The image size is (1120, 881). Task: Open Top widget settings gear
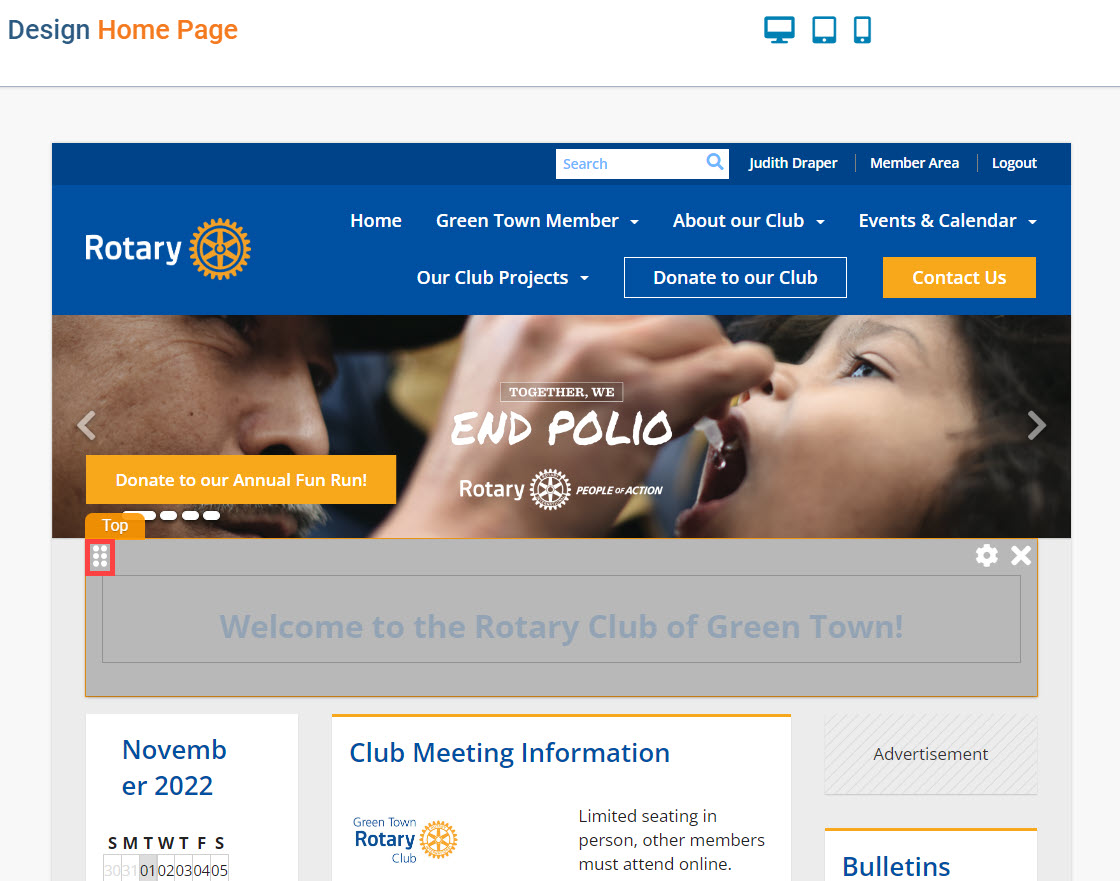click(986, 555)
